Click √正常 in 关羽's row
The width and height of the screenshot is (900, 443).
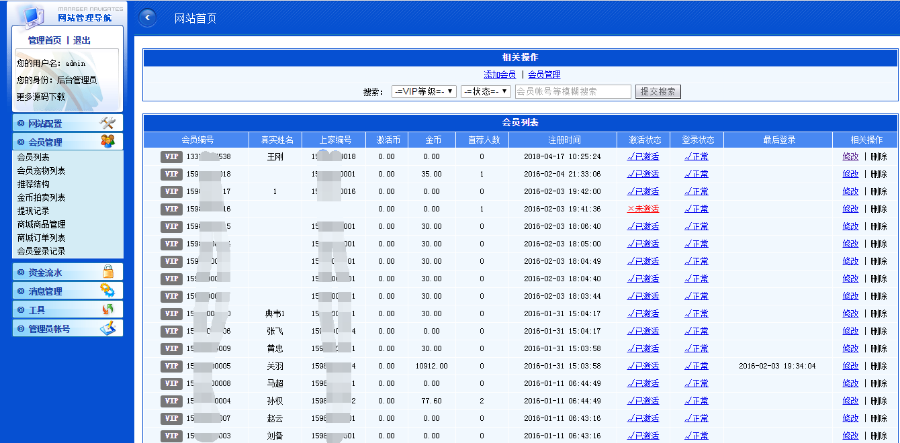pyautogui.click(x=696, y=366)
